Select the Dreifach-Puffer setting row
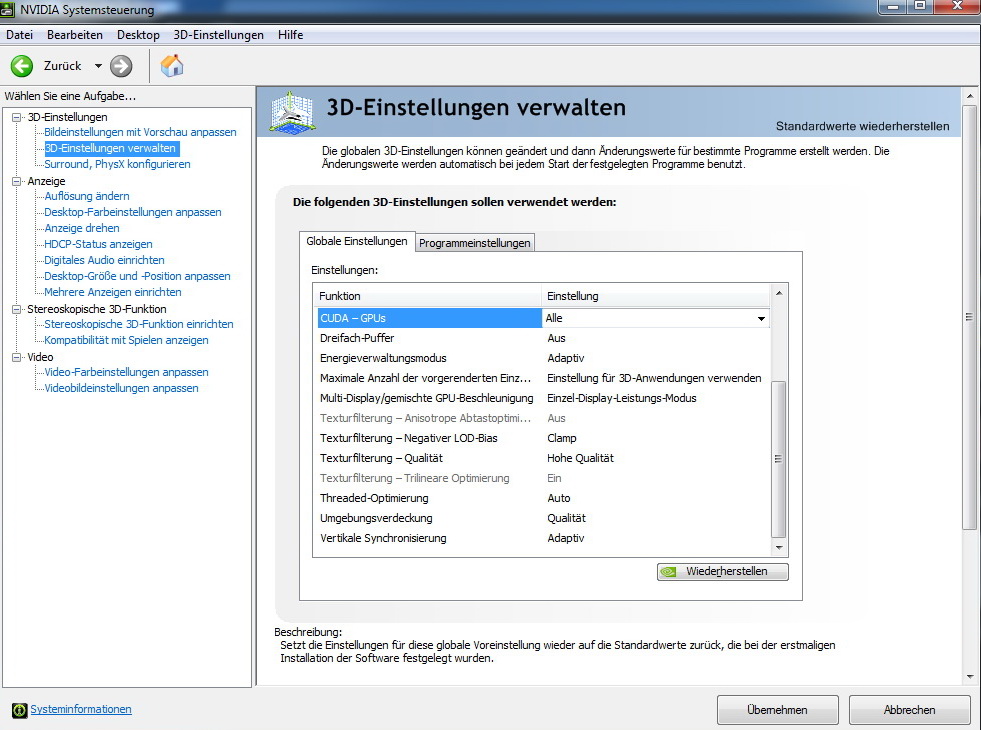This screenshot has width=981, height=730. (543, 338)
